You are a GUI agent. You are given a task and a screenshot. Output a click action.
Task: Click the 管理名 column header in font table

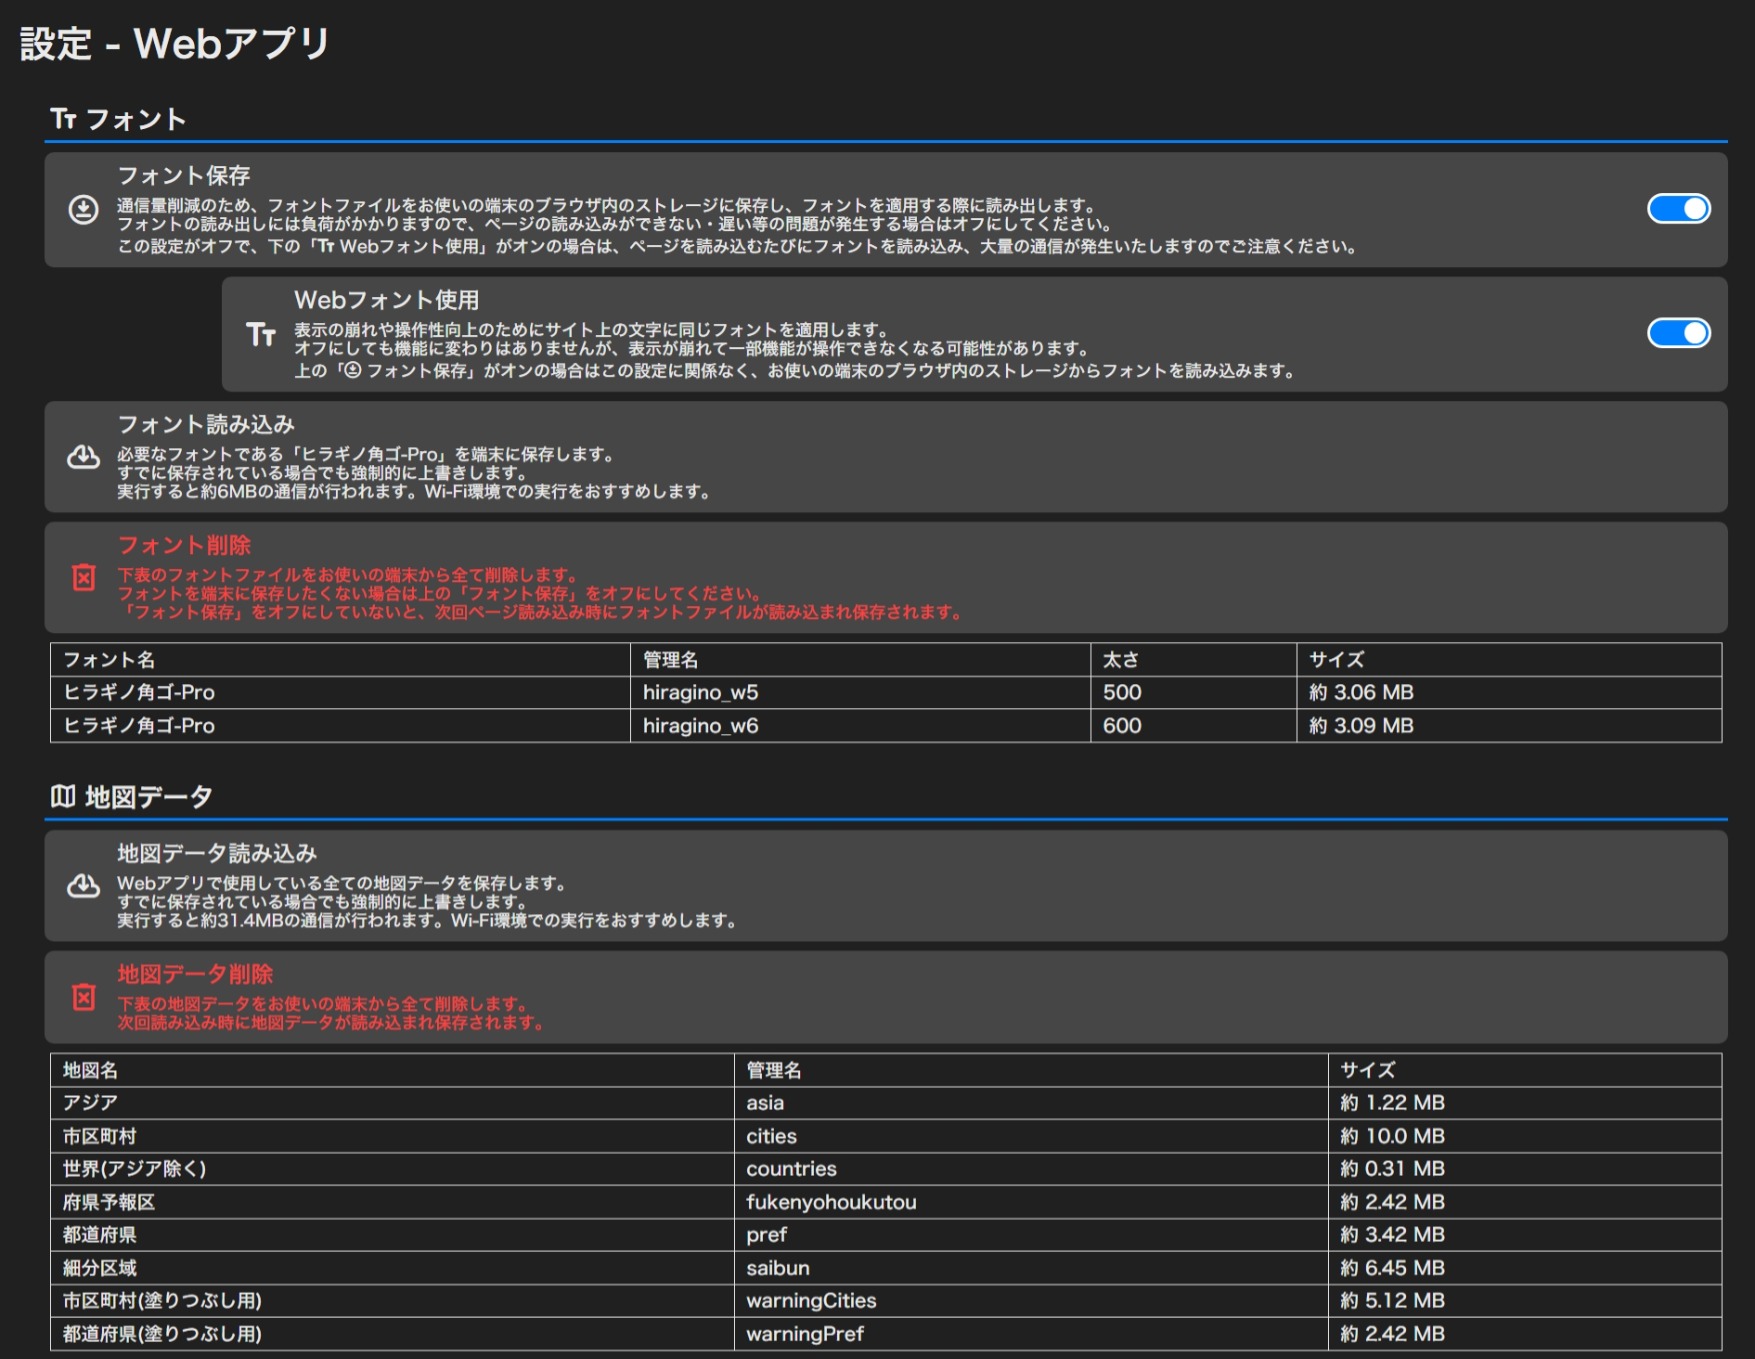coord(670,659)
